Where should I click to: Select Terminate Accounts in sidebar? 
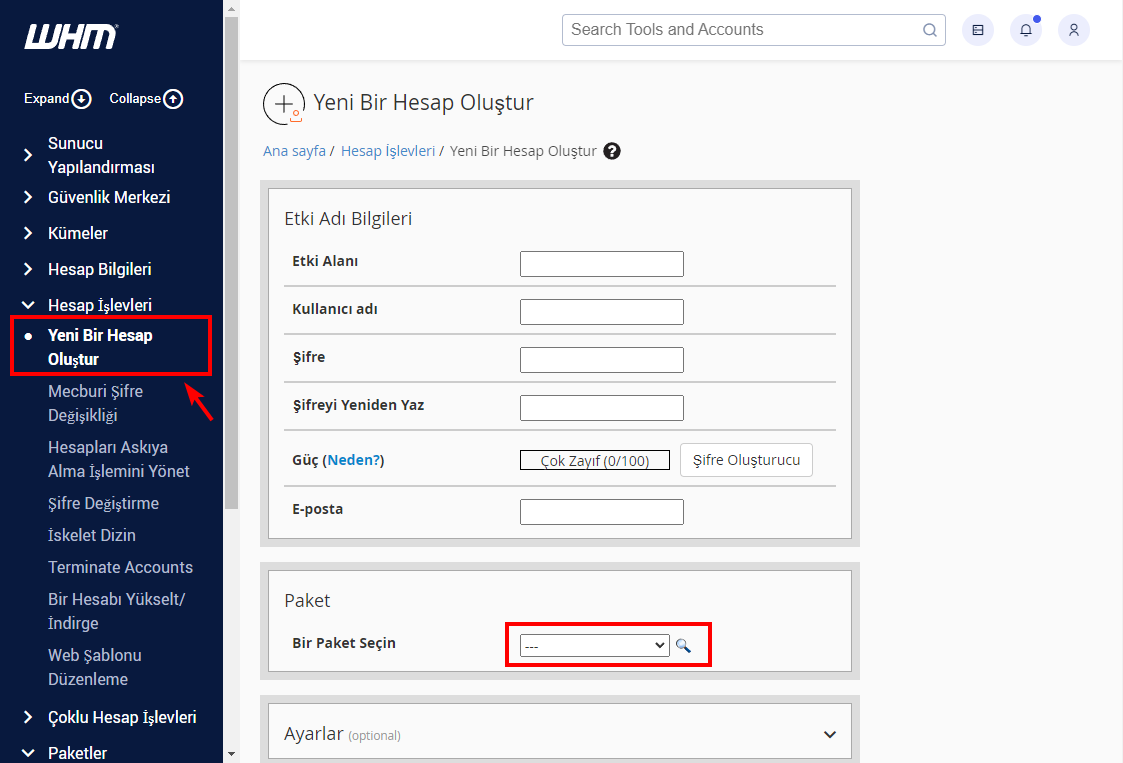click(120, 567)
